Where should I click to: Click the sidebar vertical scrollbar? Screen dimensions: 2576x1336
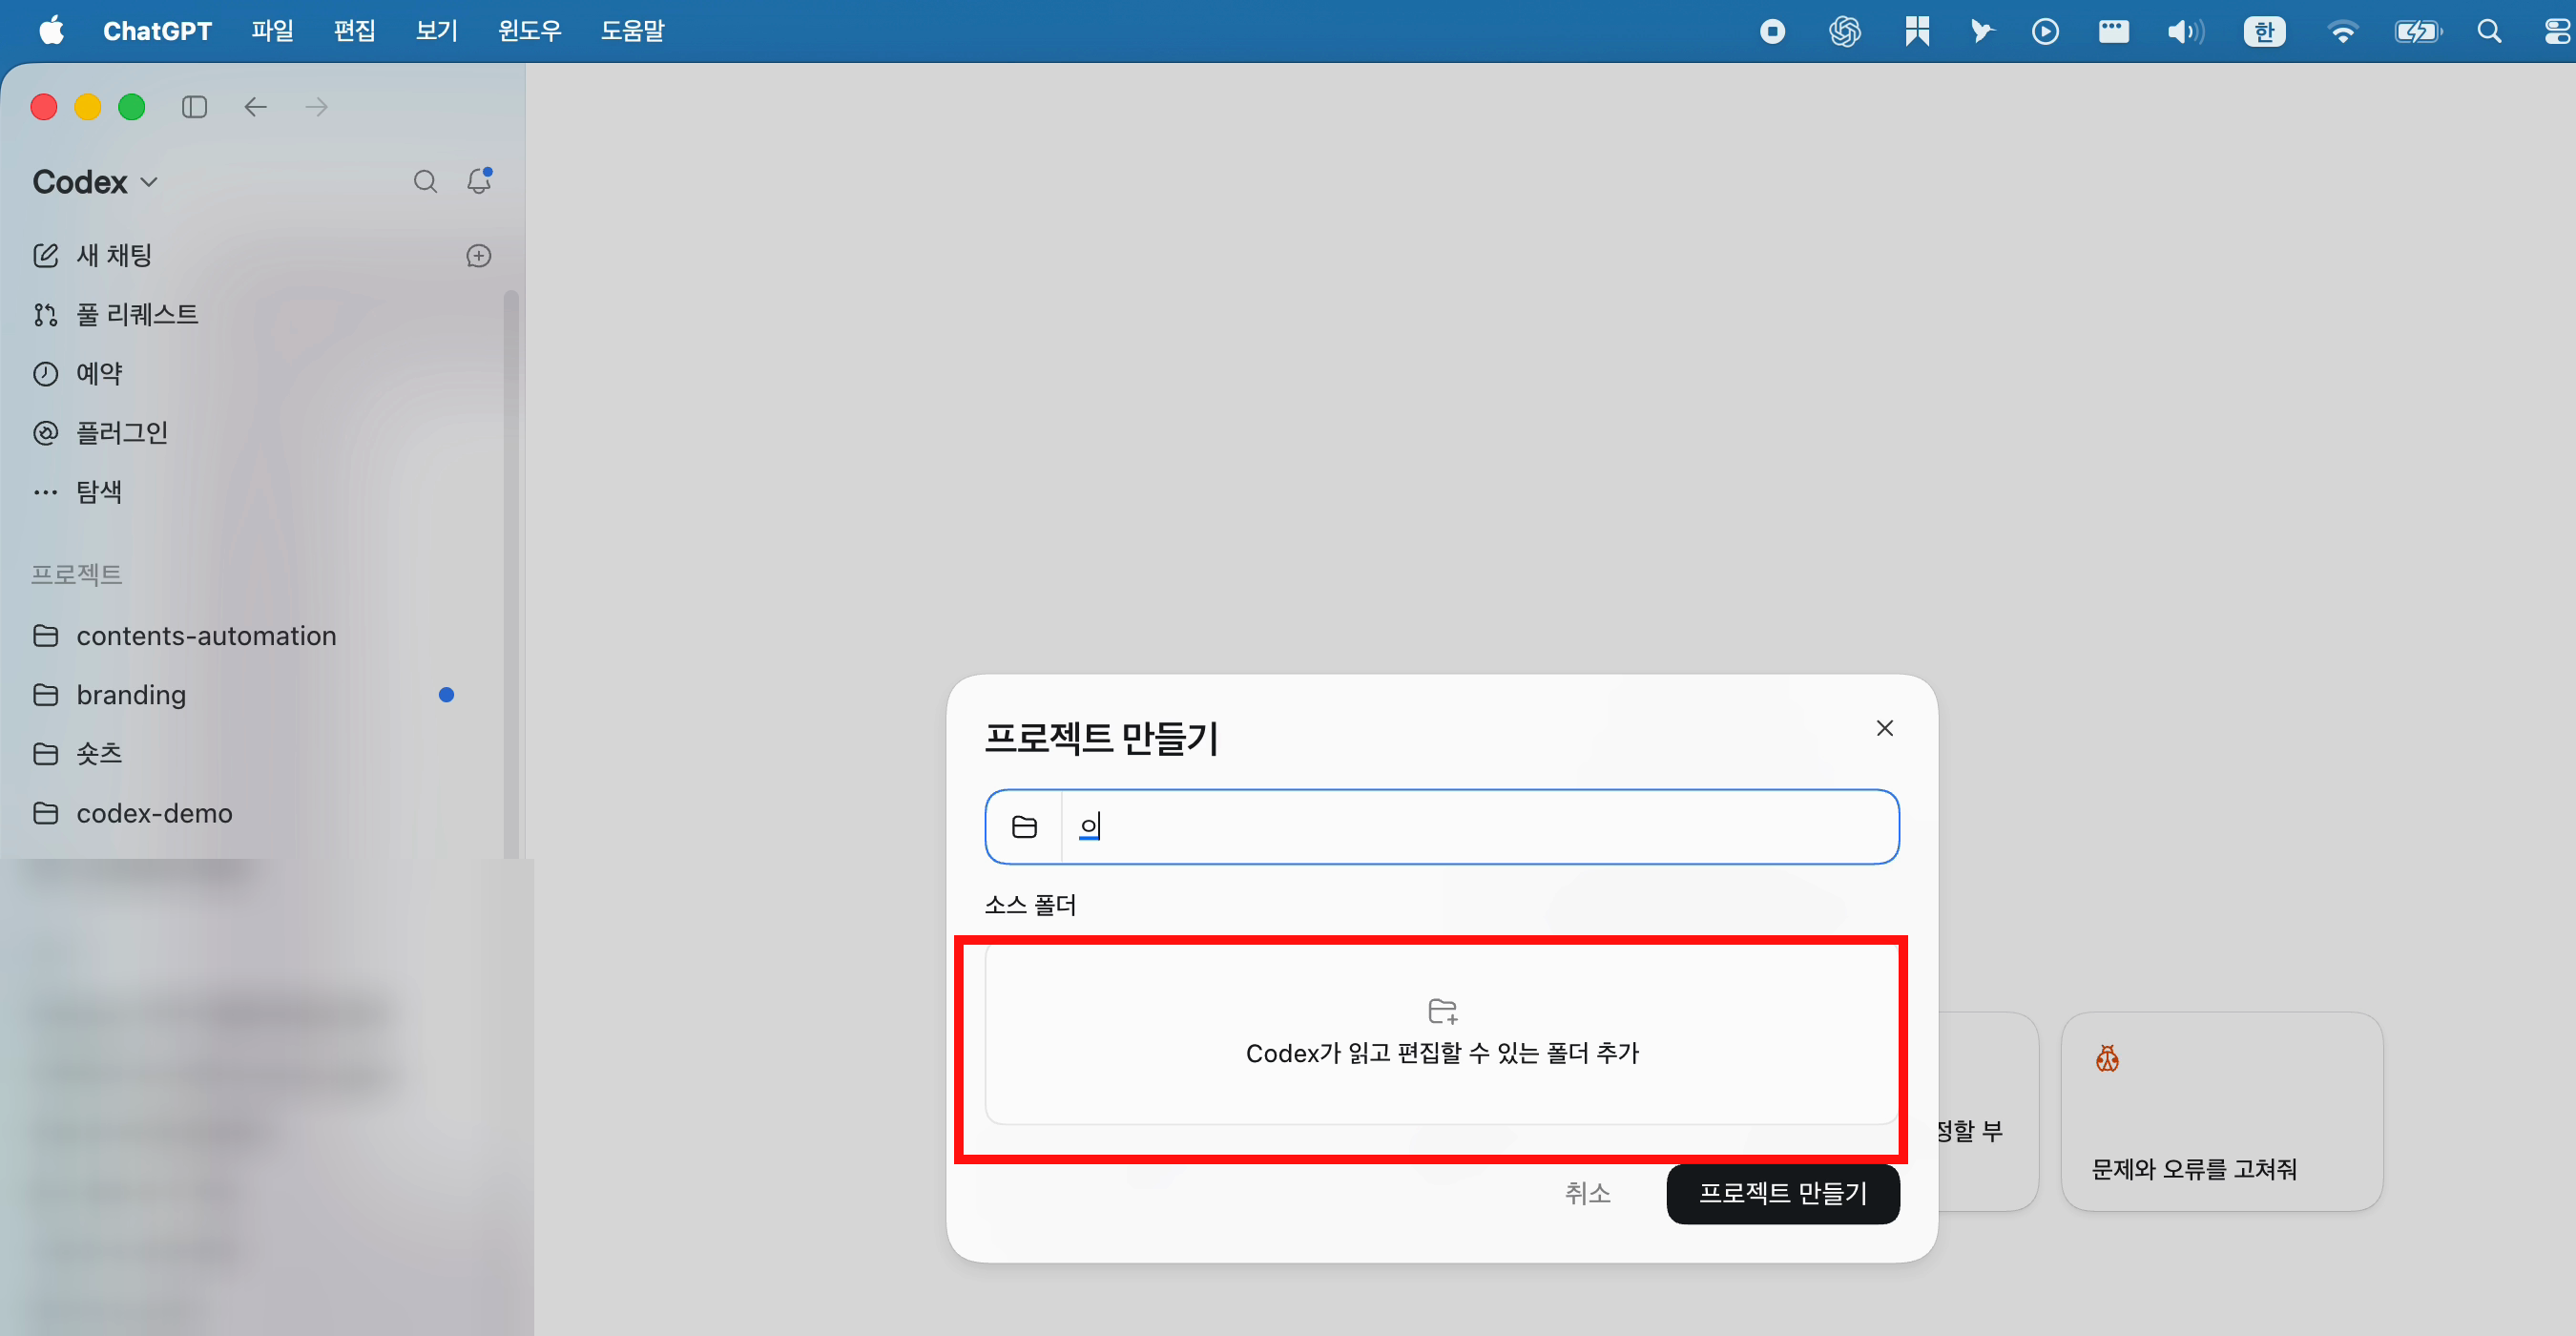[x=511, y=574]
